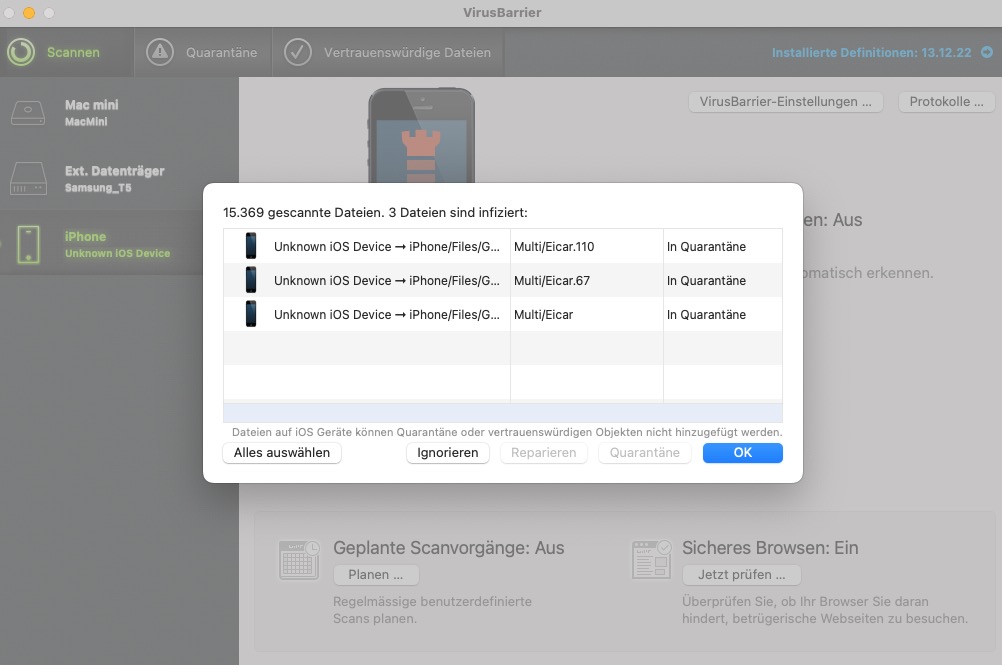Click the large iPhone illustration with red tower

(x=421, y=135)
